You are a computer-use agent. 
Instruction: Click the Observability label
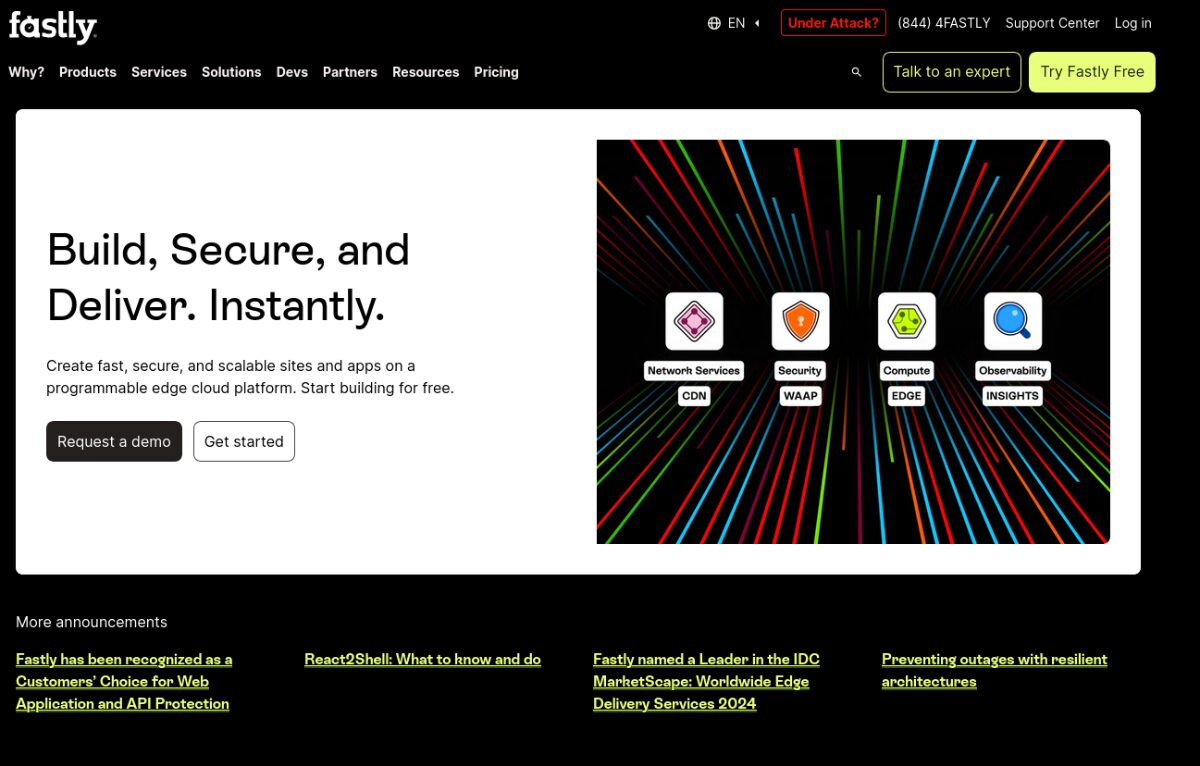pyautogui.click(x=1013, y=371)
